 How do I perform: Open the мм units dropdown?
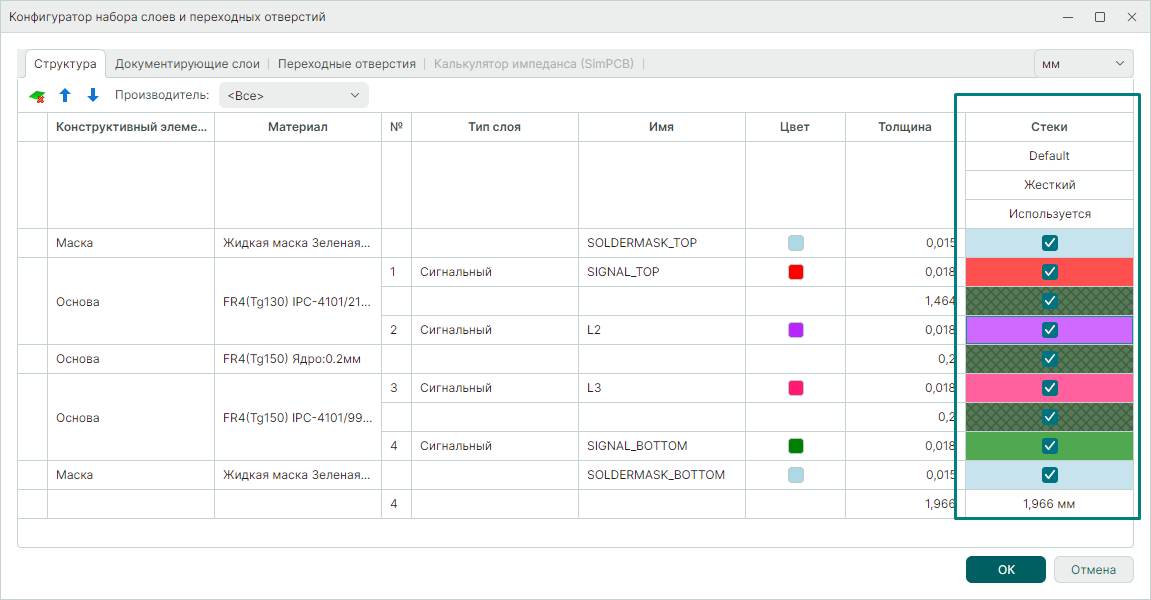[x=1083, y=64]
